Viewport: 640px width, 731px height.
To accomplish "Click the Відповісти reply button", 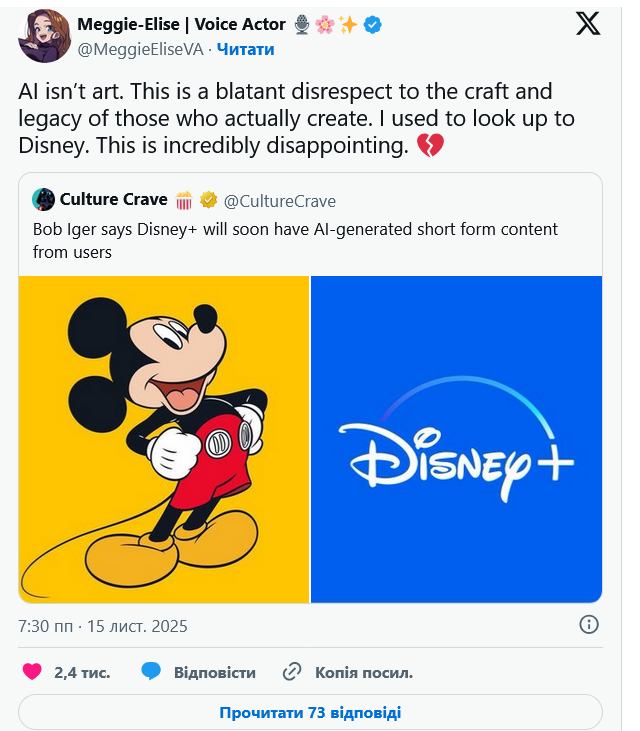I will click(214, 672).
